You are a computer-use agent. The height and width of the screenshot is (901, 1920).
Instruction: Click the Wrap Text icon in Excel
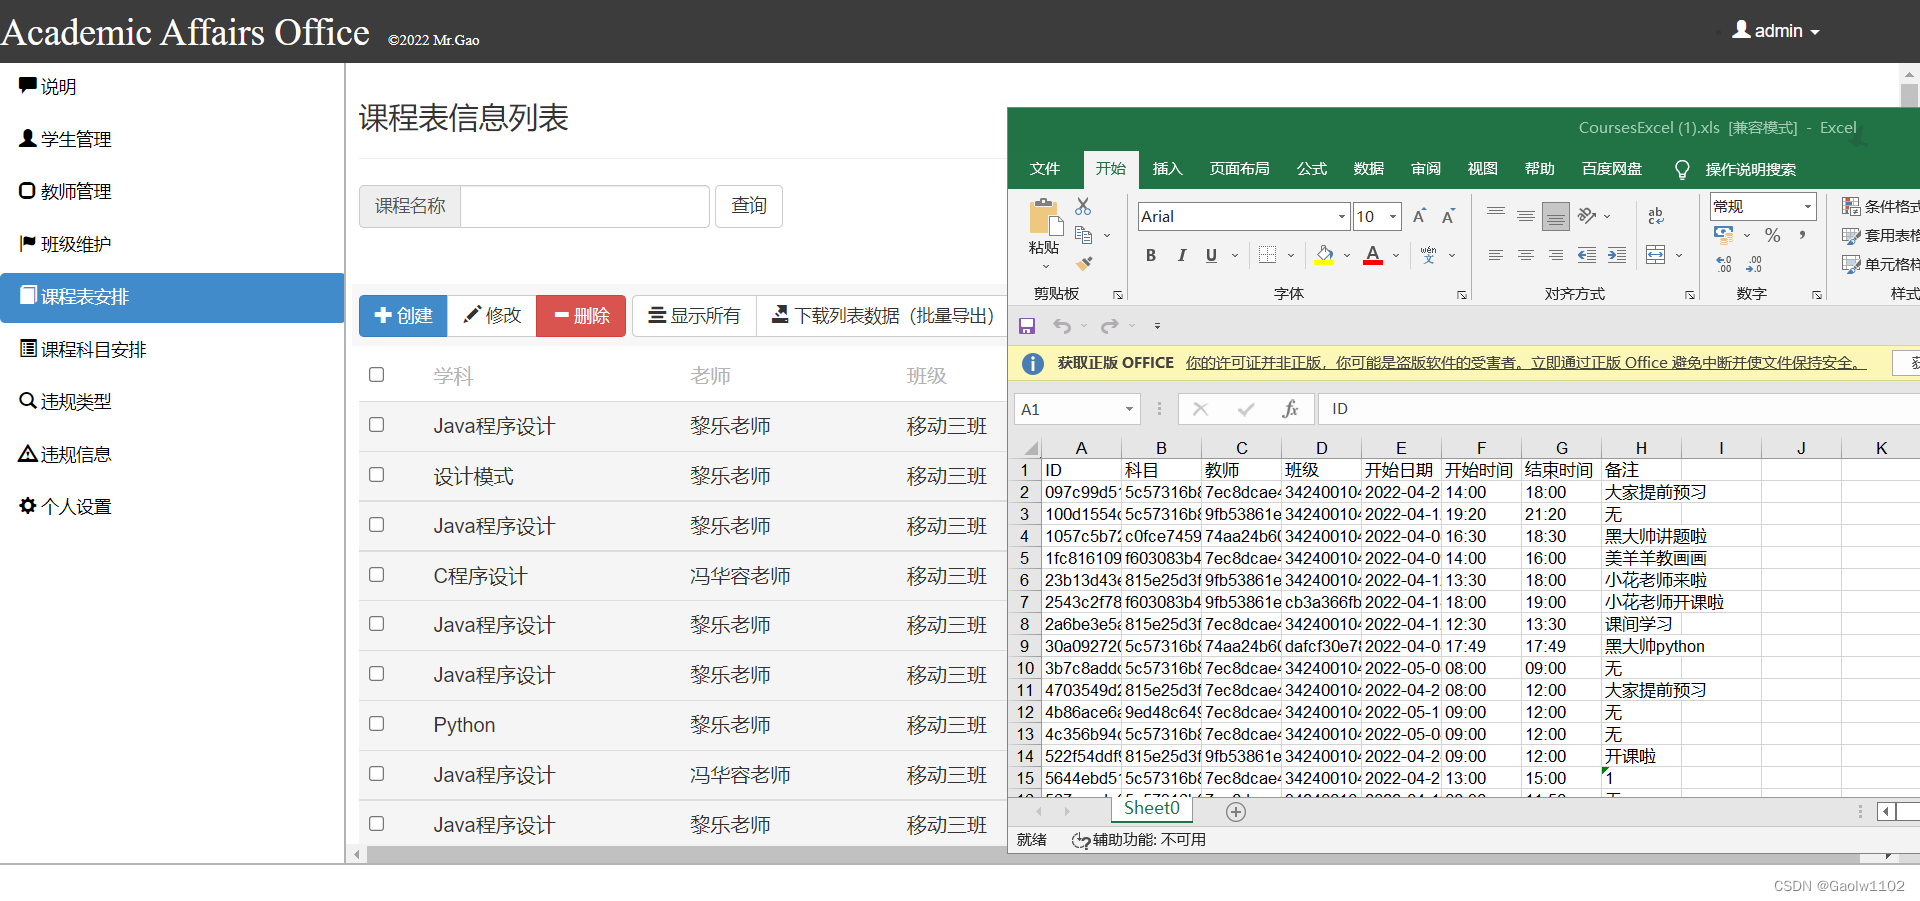1655,215
